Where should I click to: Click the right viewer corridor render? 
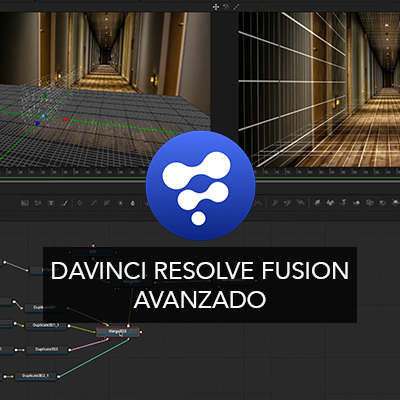click(319, 89)
